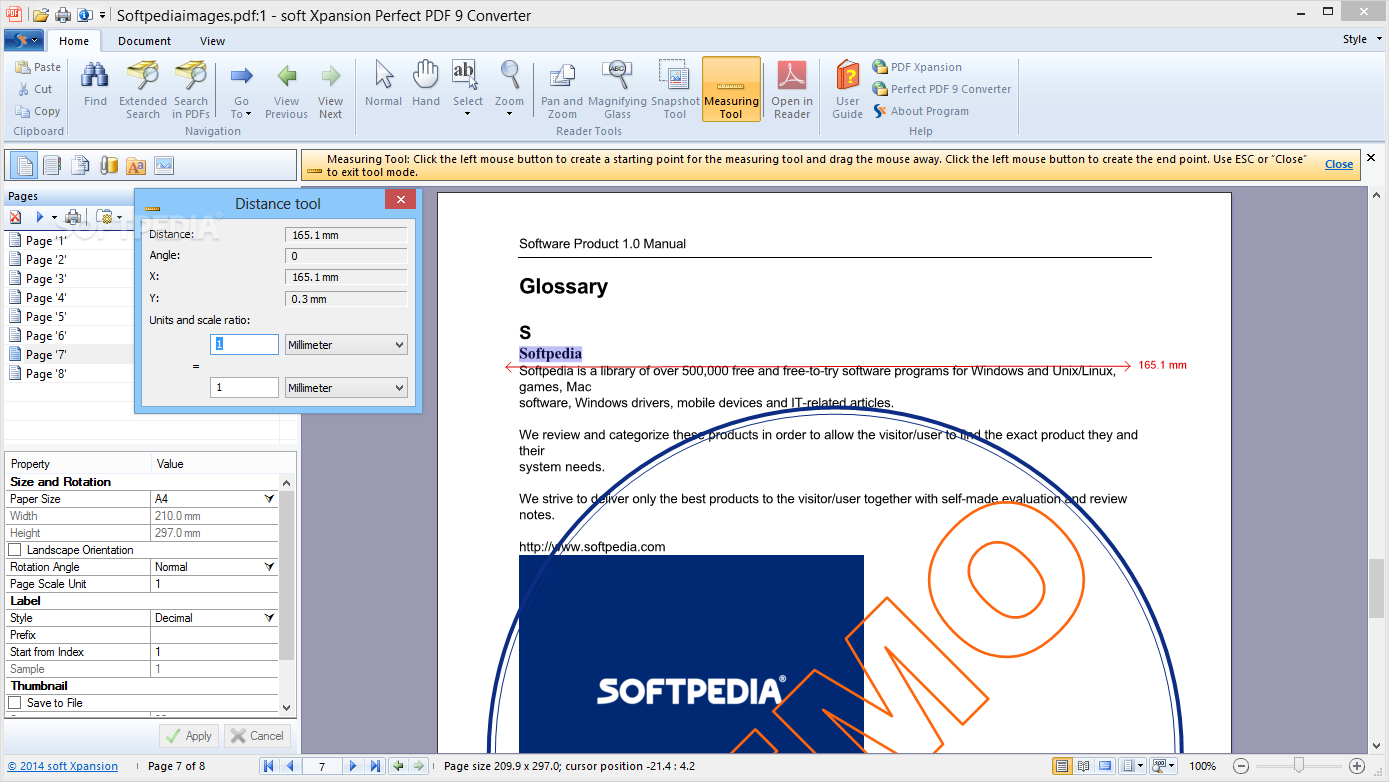Go to View Previous
The width and height of the screenshot is (1389, 782).
pos(286,90)
